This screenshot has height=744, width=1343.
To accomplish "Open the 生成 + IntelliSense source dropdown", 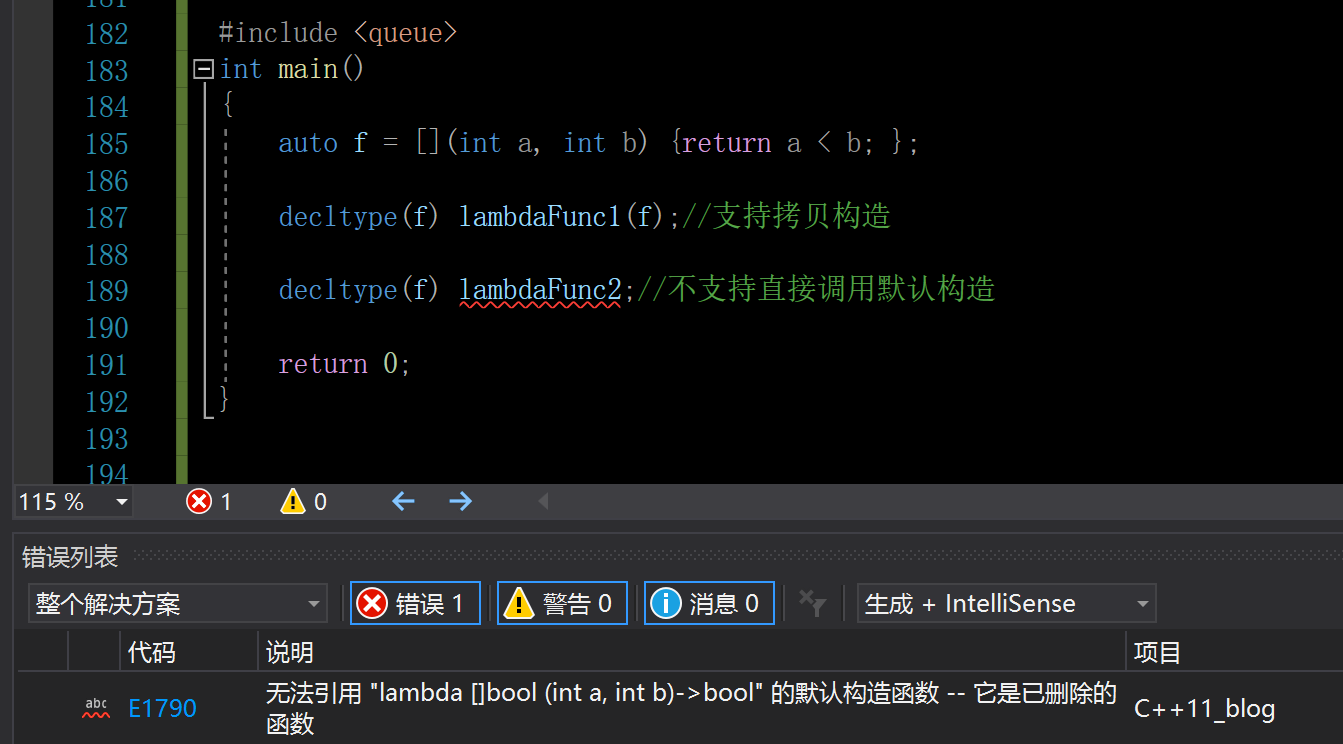I will tap(1006, 604).
